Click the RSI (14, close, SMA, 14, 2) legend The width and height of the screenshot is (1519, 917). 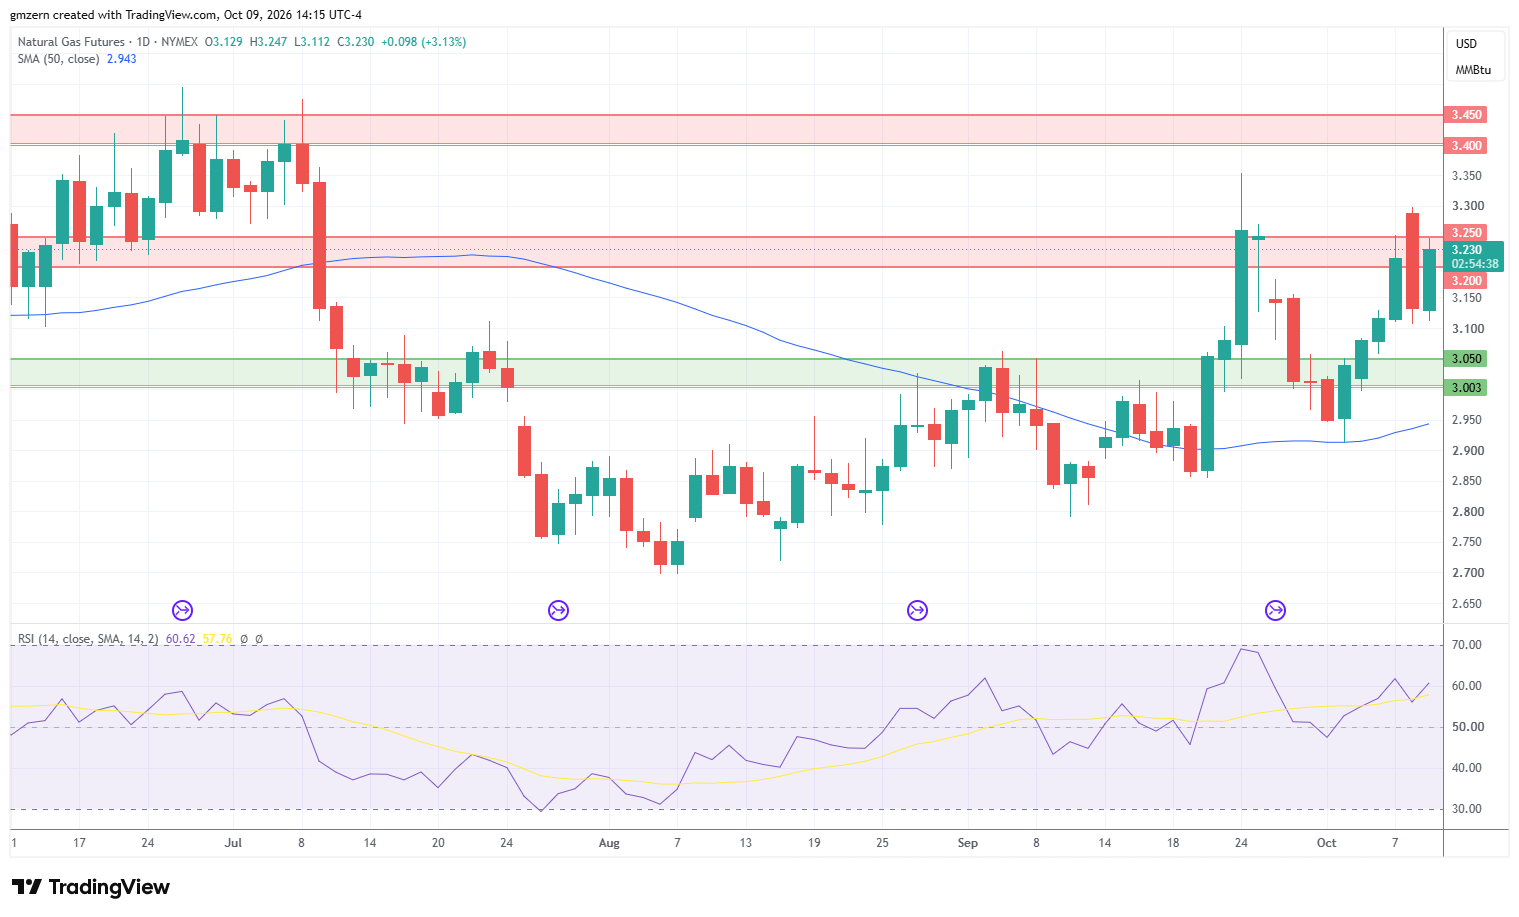(88, 639)
